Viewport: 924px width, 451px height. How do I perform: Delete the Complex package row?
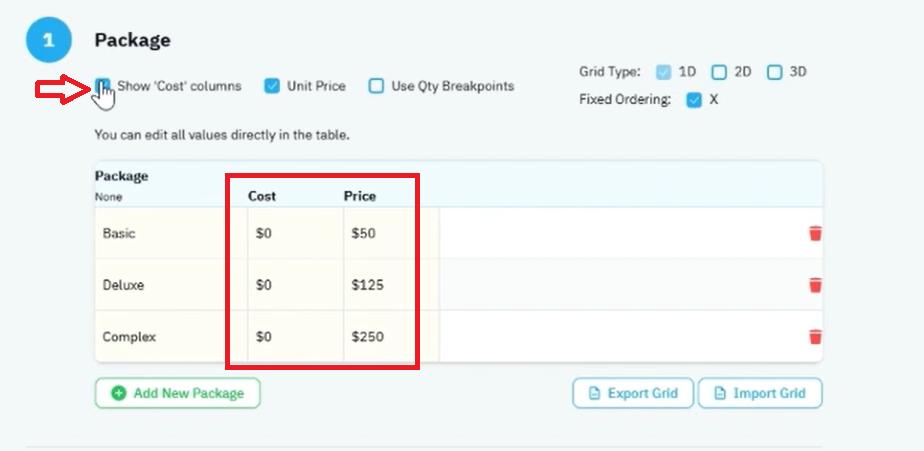click(815, 337)
